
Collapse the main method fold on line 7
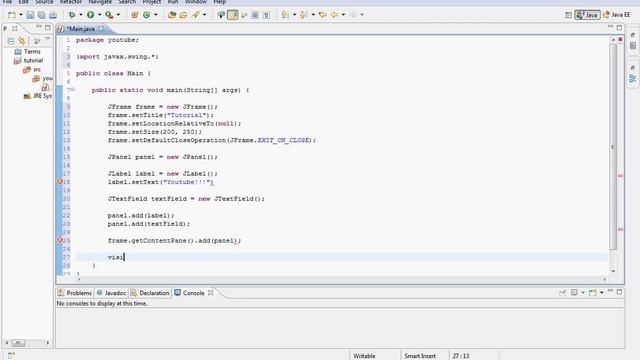pyautogui.click(x=73, y=89)
